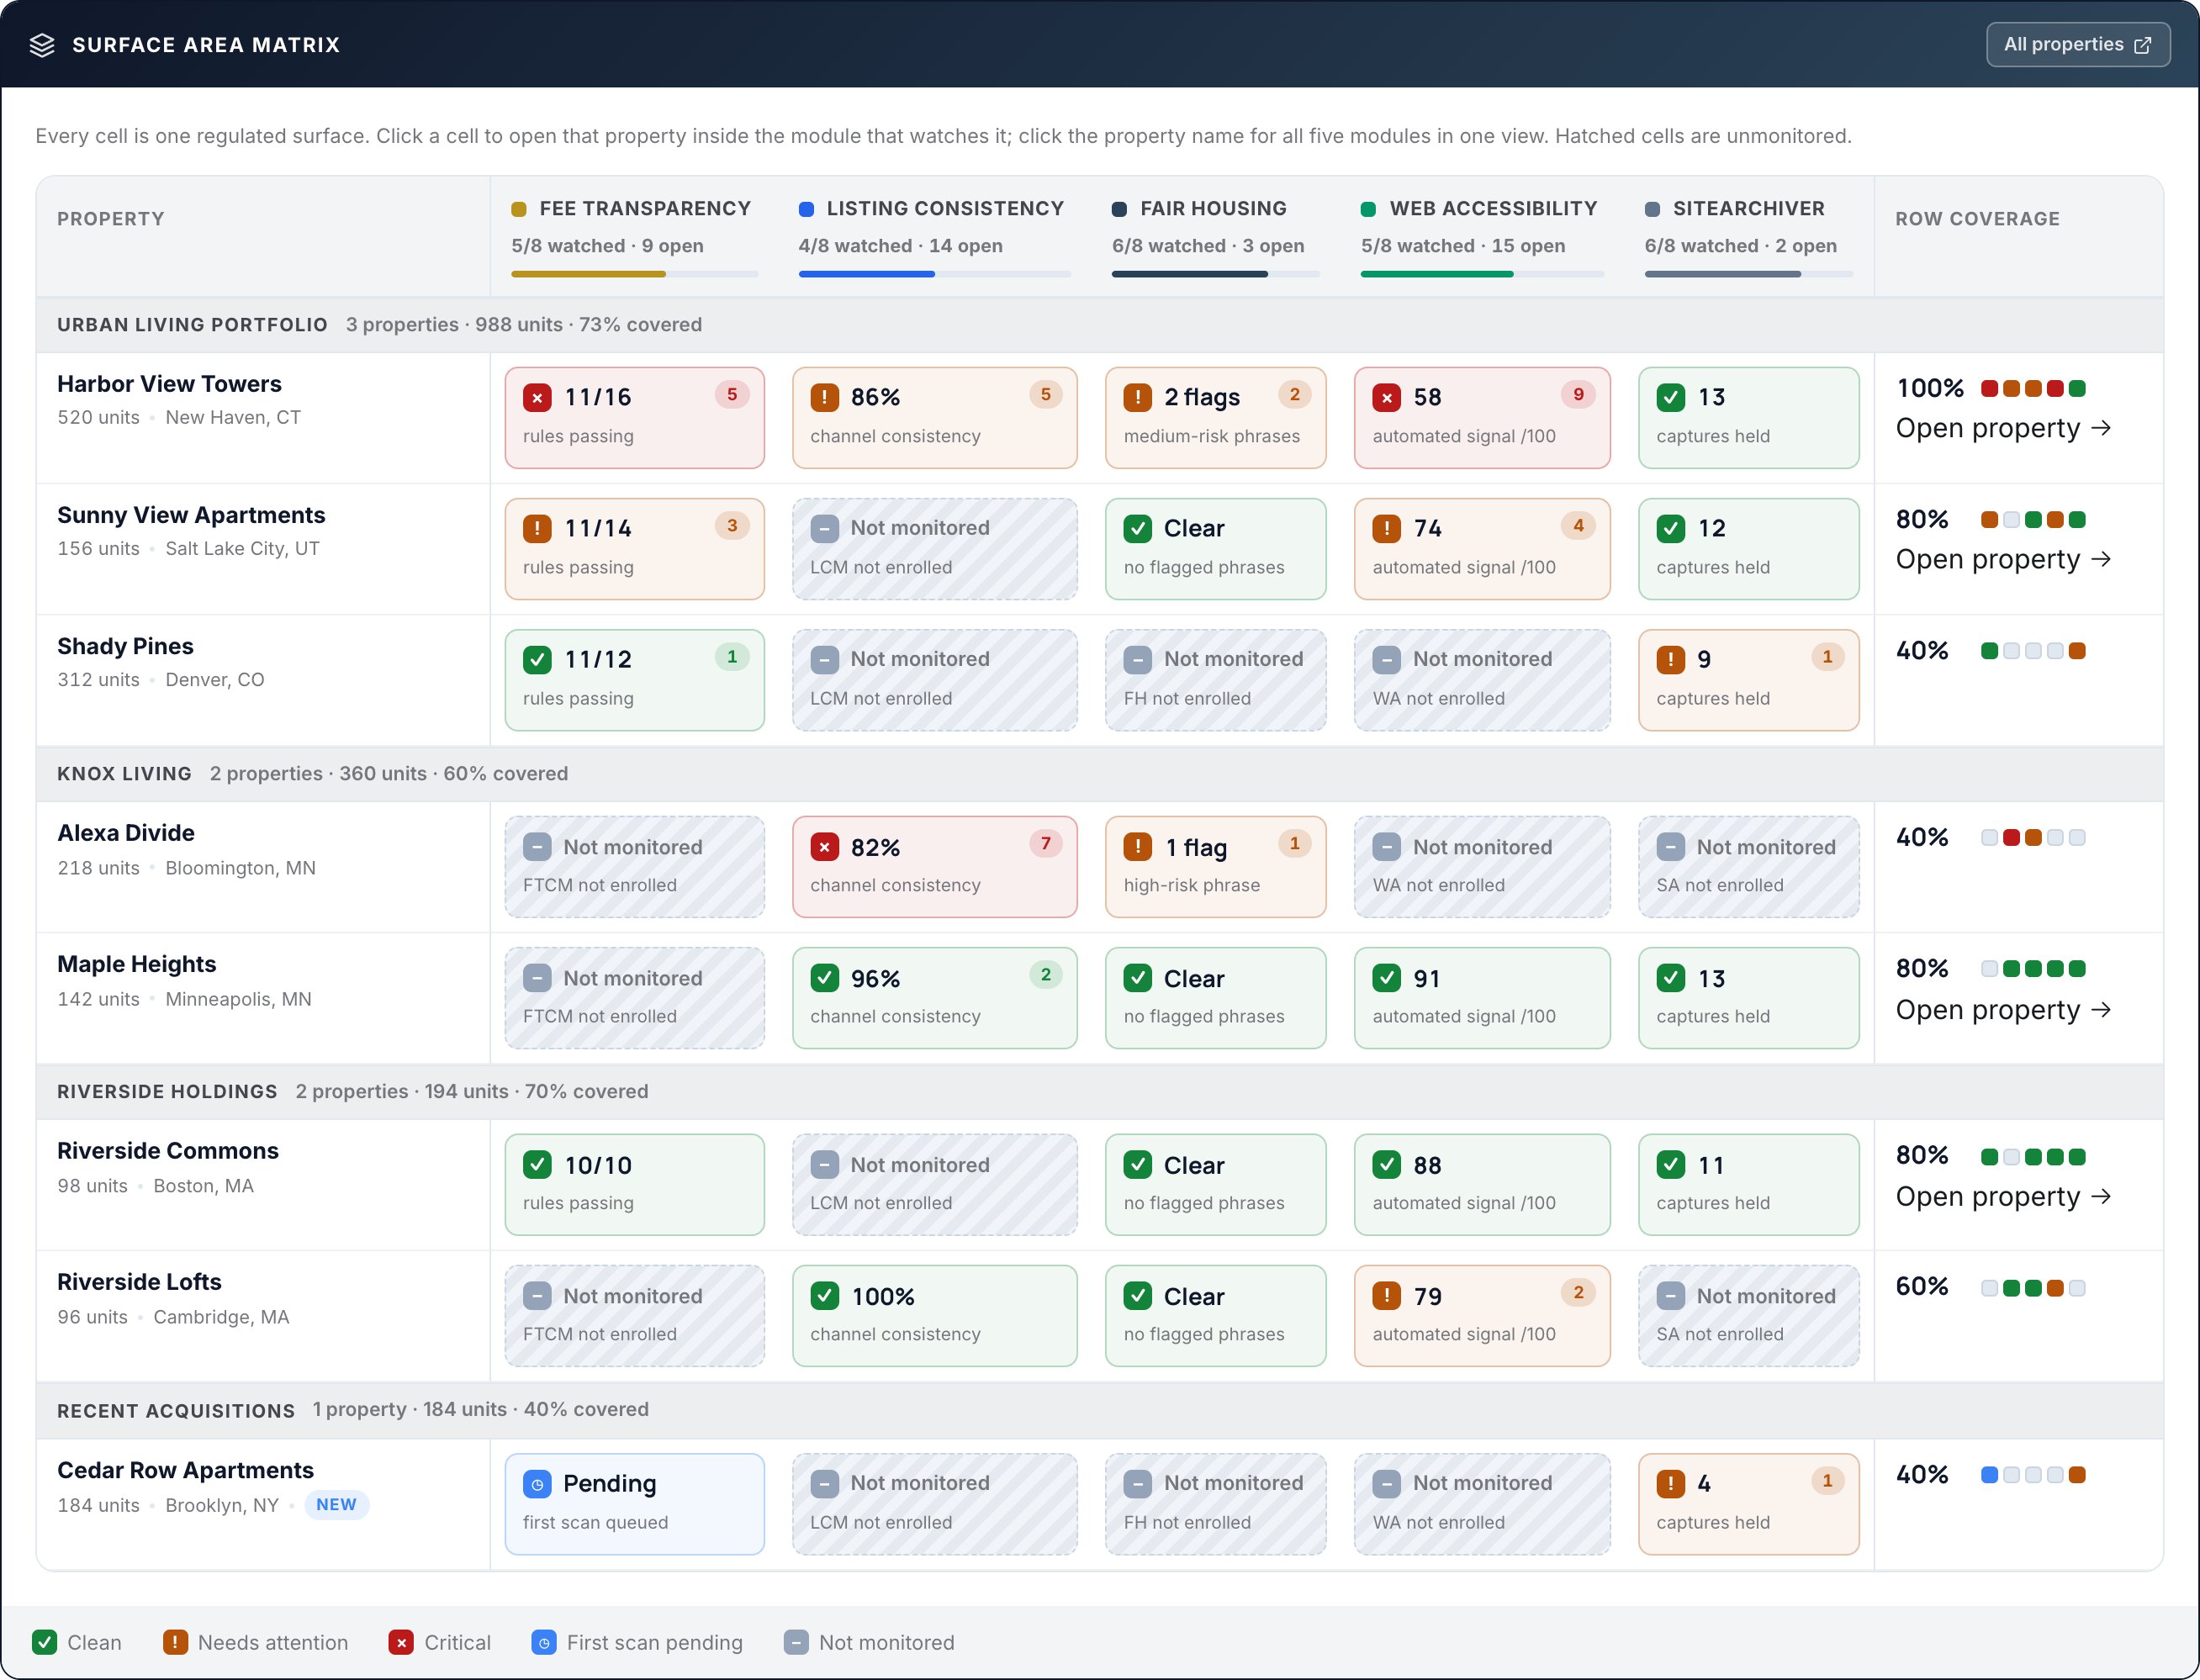This screenshot has height=1680, width=2200.
Task: Click the pending clock icon in Cedar Row cell
Action: click(x=537, y=1485)
